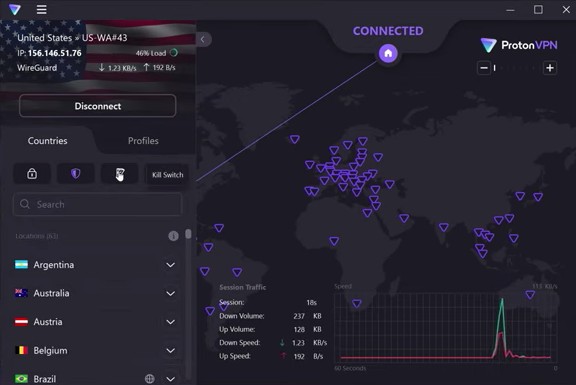Click the map zoom slider handle
The image size is (576, 385).
pos(494,68)
